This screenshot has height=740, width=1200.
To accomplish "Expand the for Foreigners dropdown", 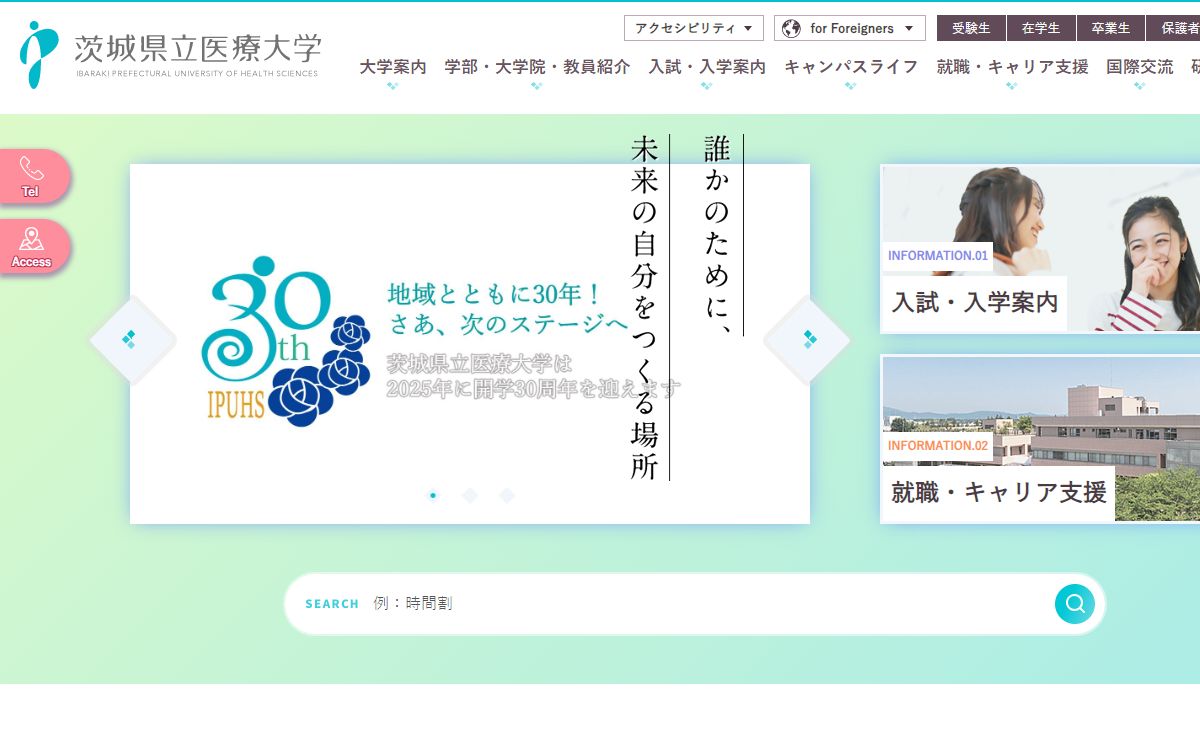I will 850,28.
